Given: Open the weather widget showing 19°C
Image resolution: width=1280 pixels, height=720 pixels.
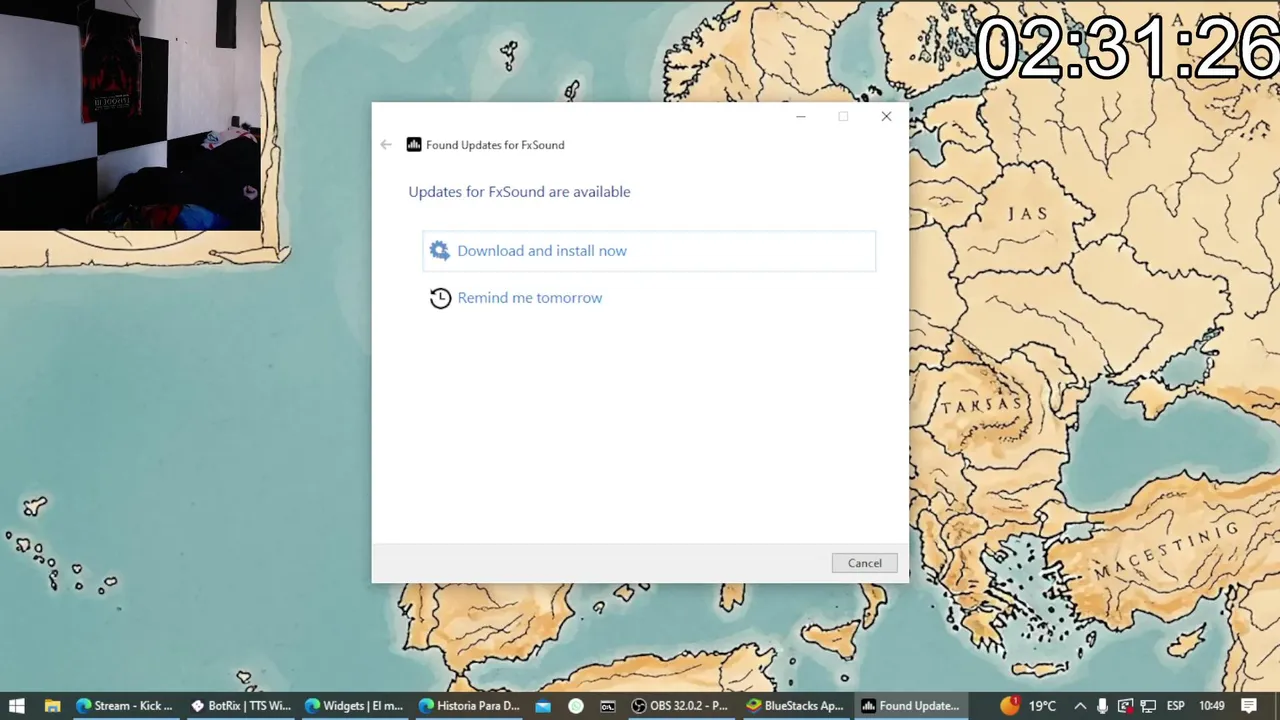Looking at the screenshot, I should (1028, 705).
